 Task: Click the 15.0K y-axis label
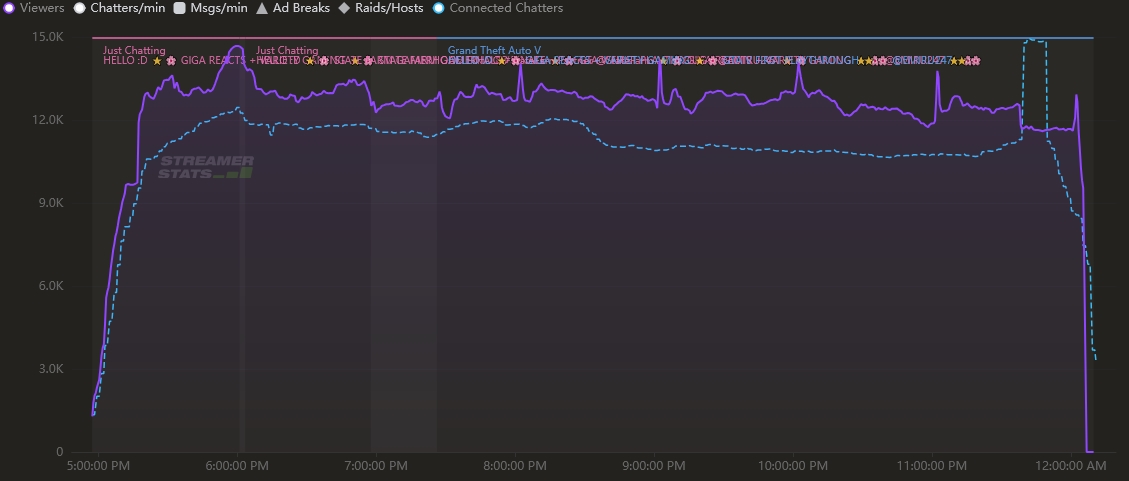(x=48, y=37)
